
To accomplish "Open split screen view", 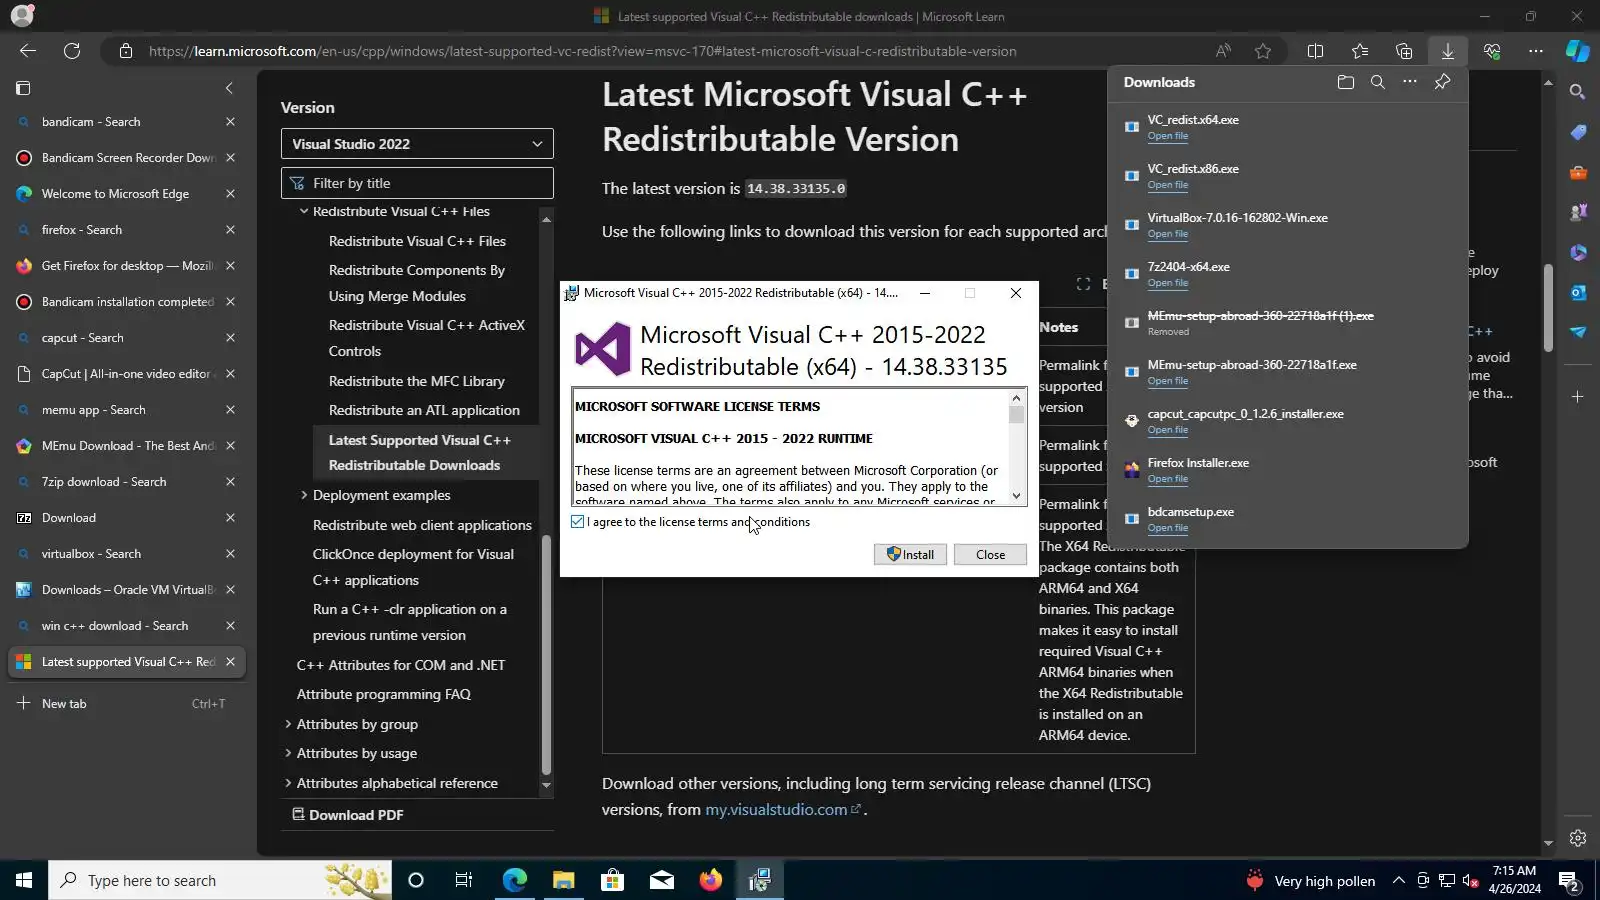I will [x=1315, y=51].
